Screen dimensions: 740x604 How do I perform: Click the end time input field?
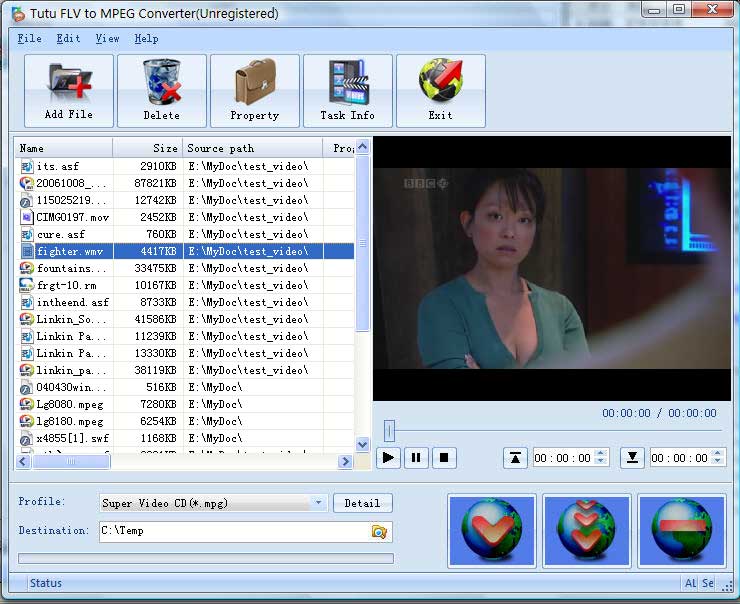681,458
